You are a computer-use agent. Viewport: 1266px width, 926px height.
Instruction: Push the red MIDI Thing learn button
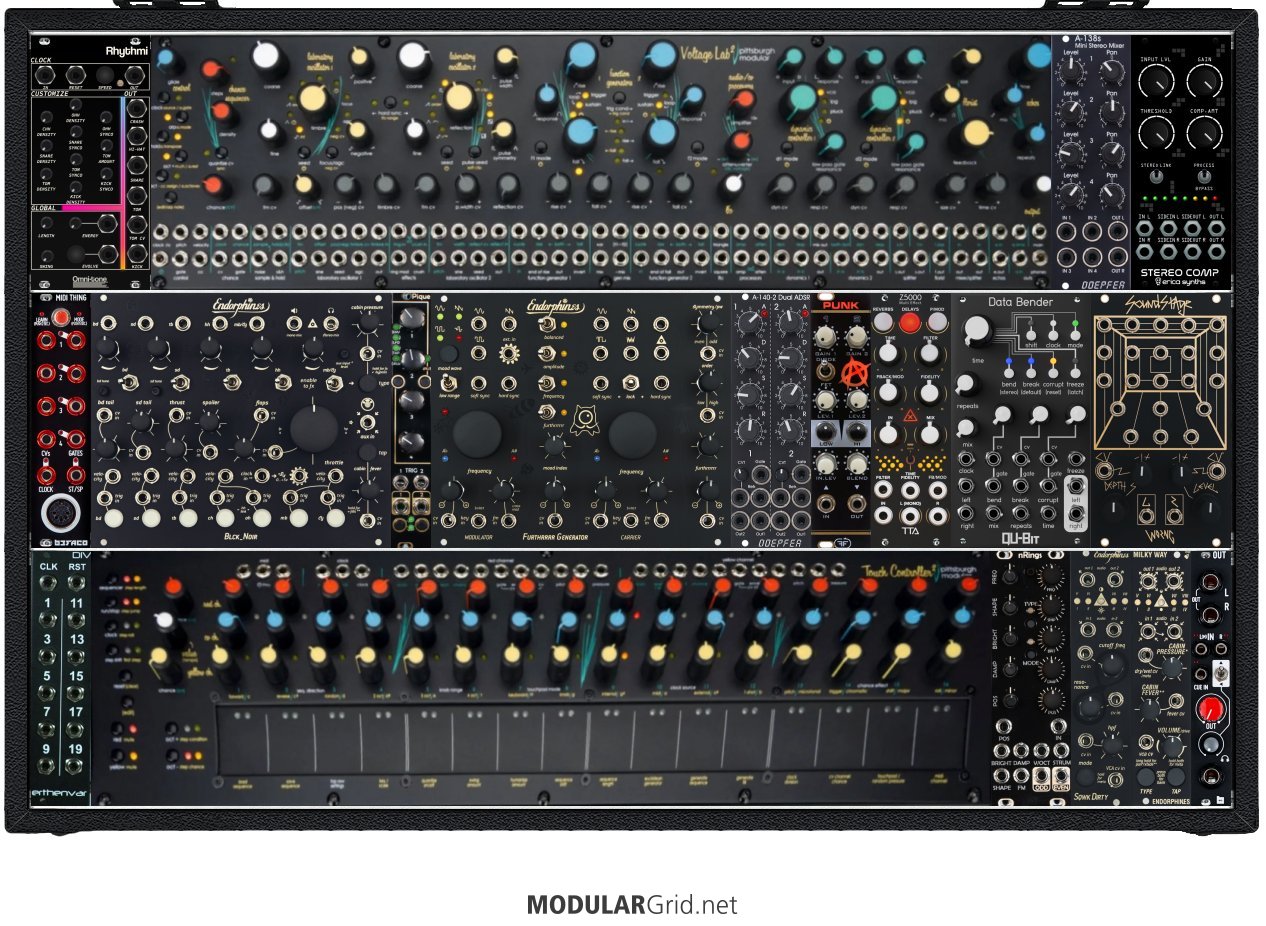pos(62,319)
